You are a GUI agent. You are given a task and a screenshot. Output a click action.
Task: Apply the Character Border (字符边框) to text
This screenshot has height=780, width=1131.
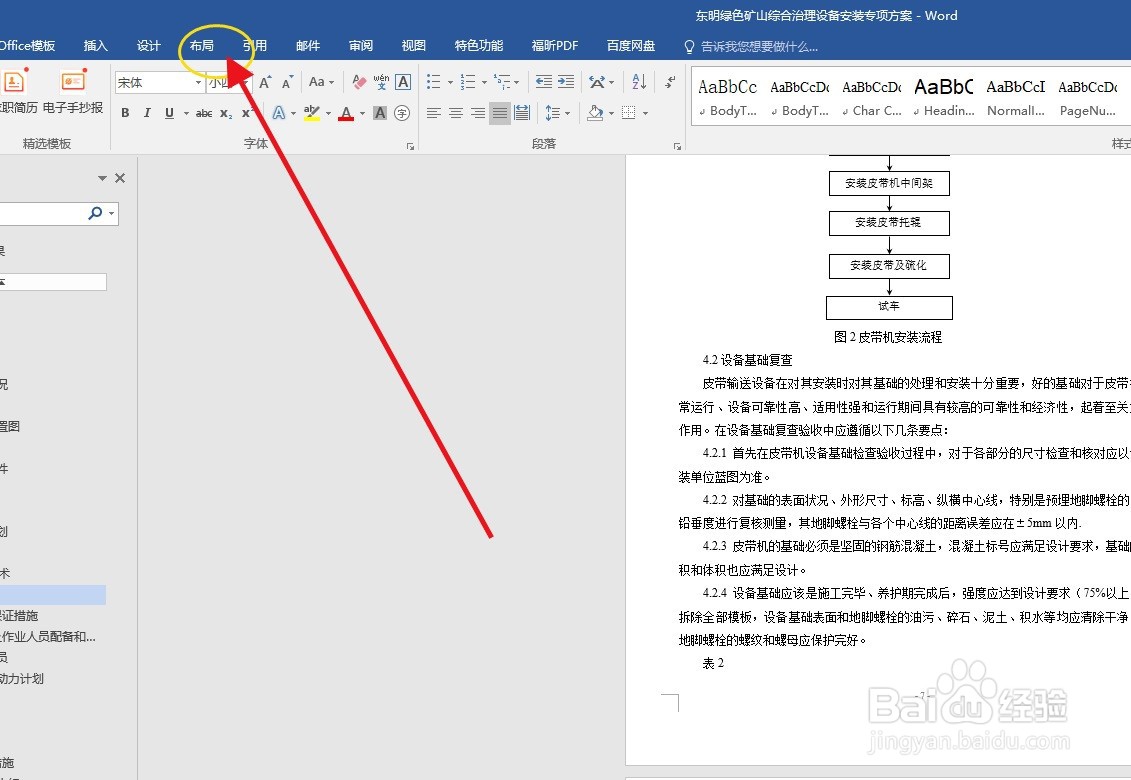(402, 81)
